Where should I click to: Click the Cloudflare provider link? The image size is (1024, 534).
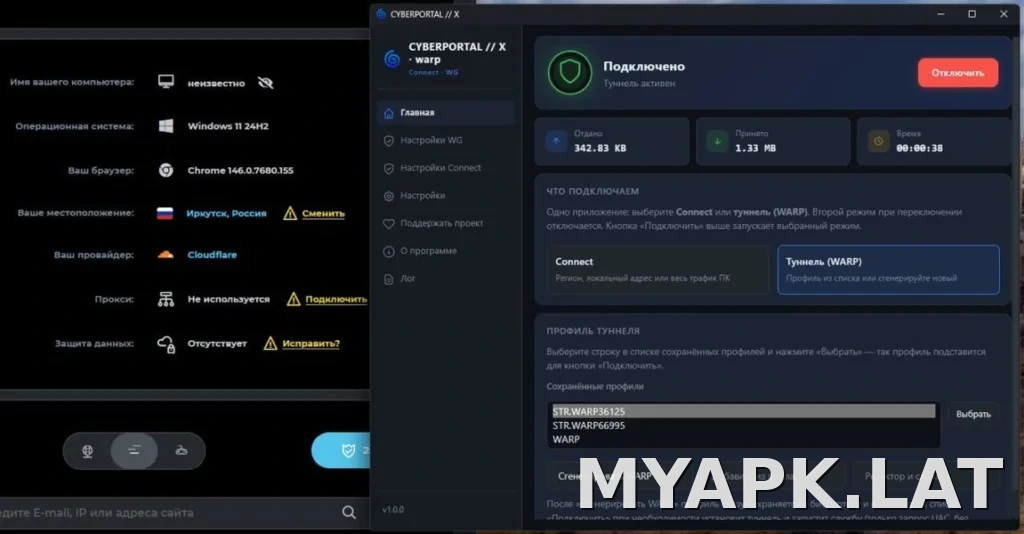[x=212, y=255]
